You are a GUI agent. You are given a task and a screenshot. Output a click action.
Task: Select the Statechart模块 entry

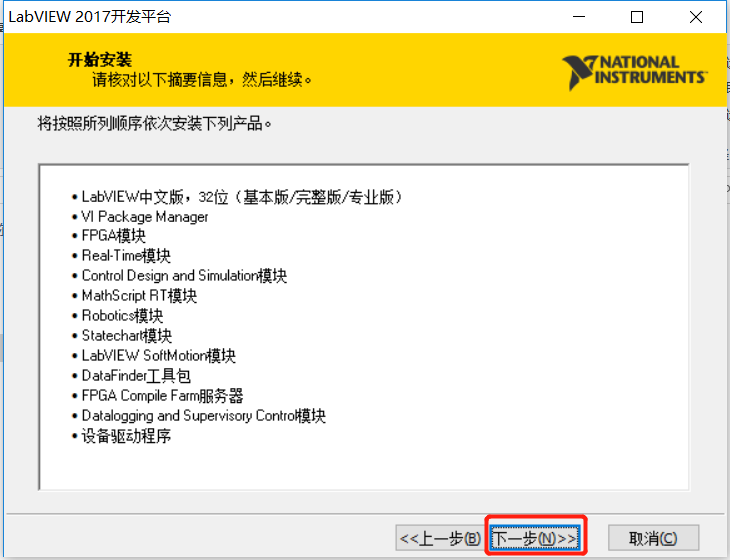click(122, 335)
